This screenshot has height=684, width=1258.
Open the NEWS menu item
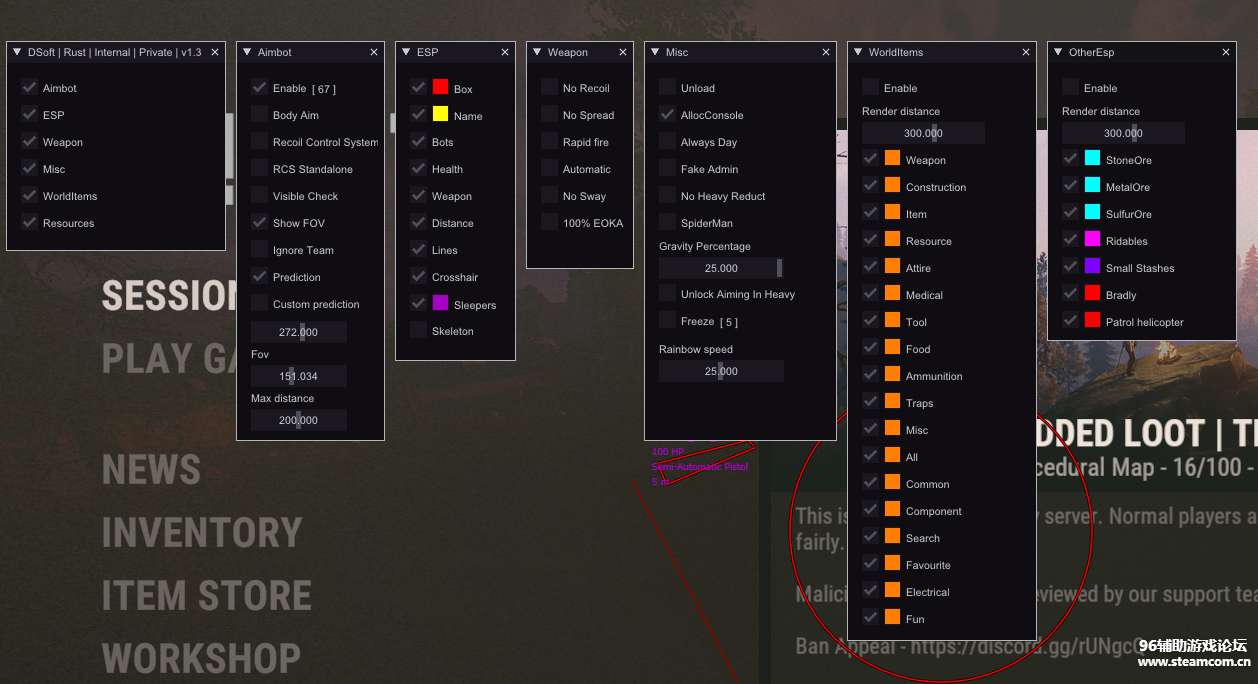[151, 470]
